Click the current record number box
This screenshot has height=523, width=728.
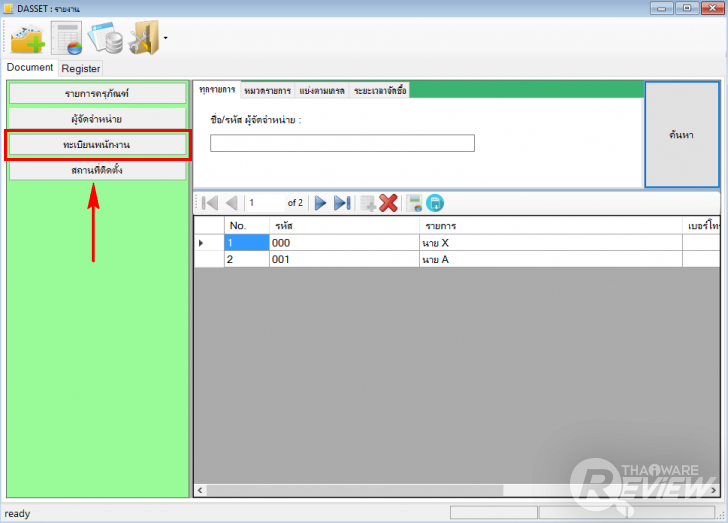(x=266, y=203)
